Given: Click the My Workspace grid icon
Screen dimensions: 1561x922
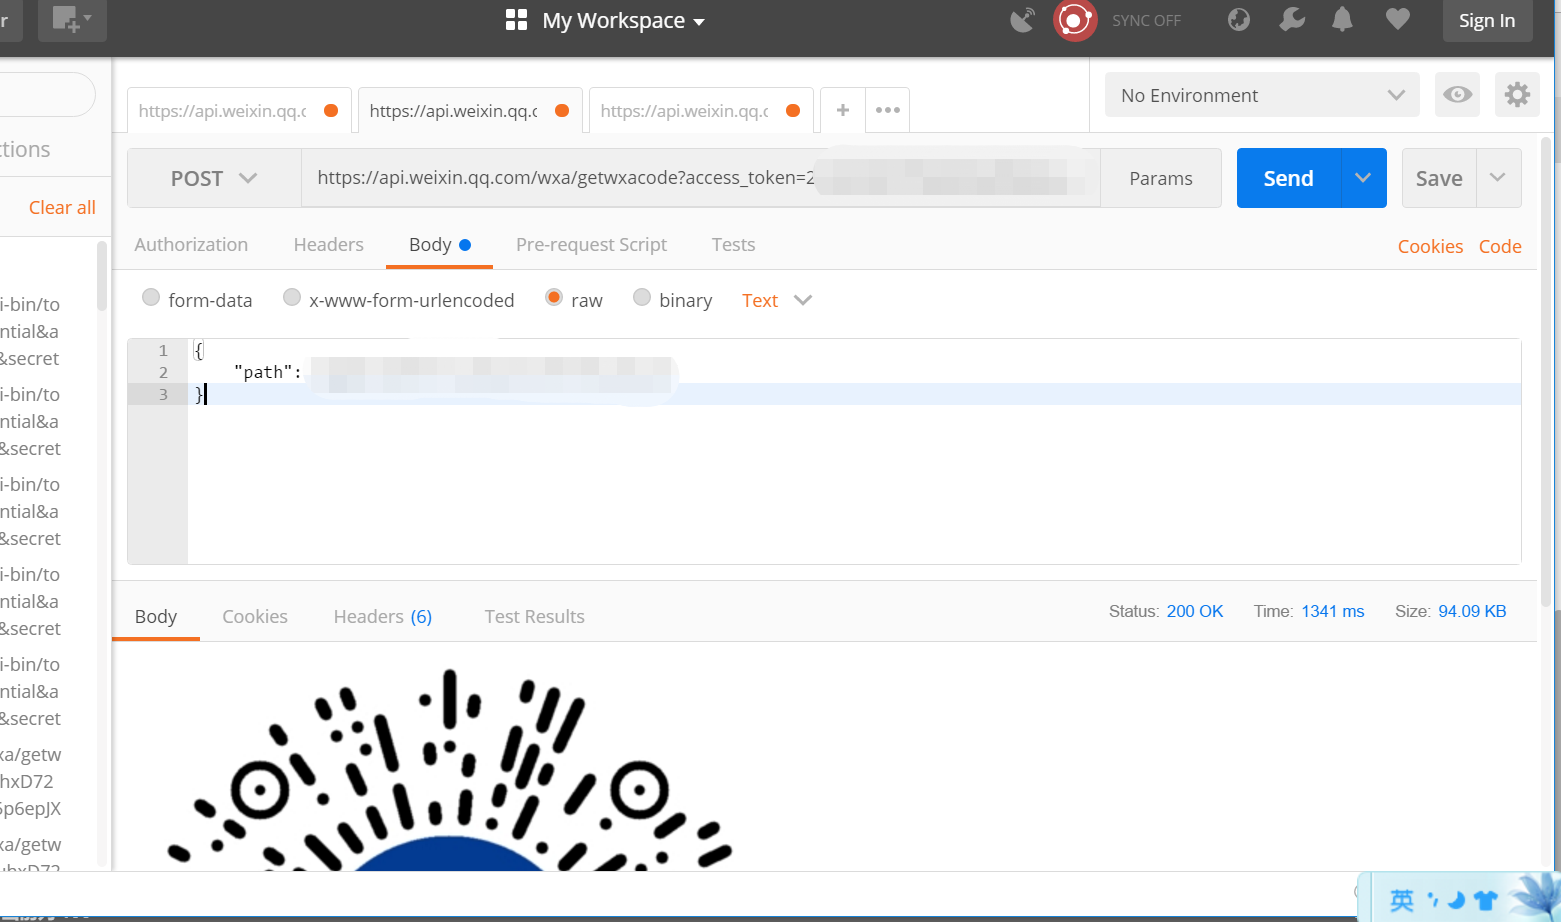Looking at the screenshot, I should pos(516,20).
